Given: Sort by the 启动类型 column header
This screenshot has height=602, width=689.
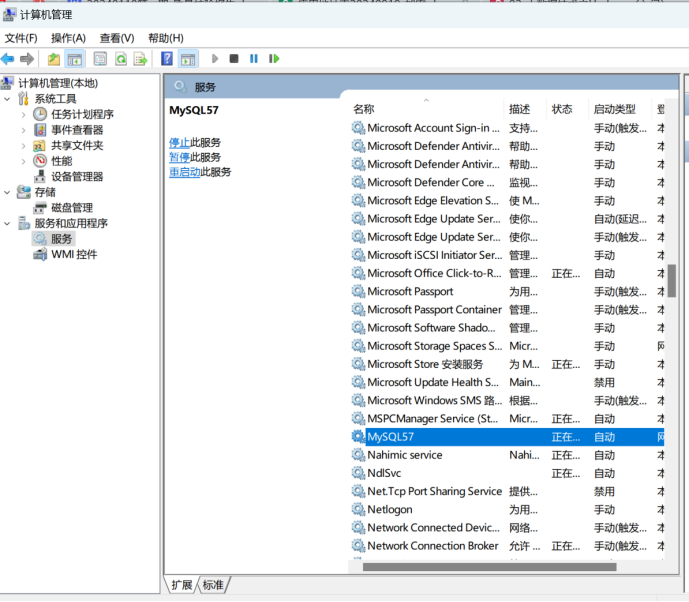Looking at the screenshot, I should click(614, 109).
